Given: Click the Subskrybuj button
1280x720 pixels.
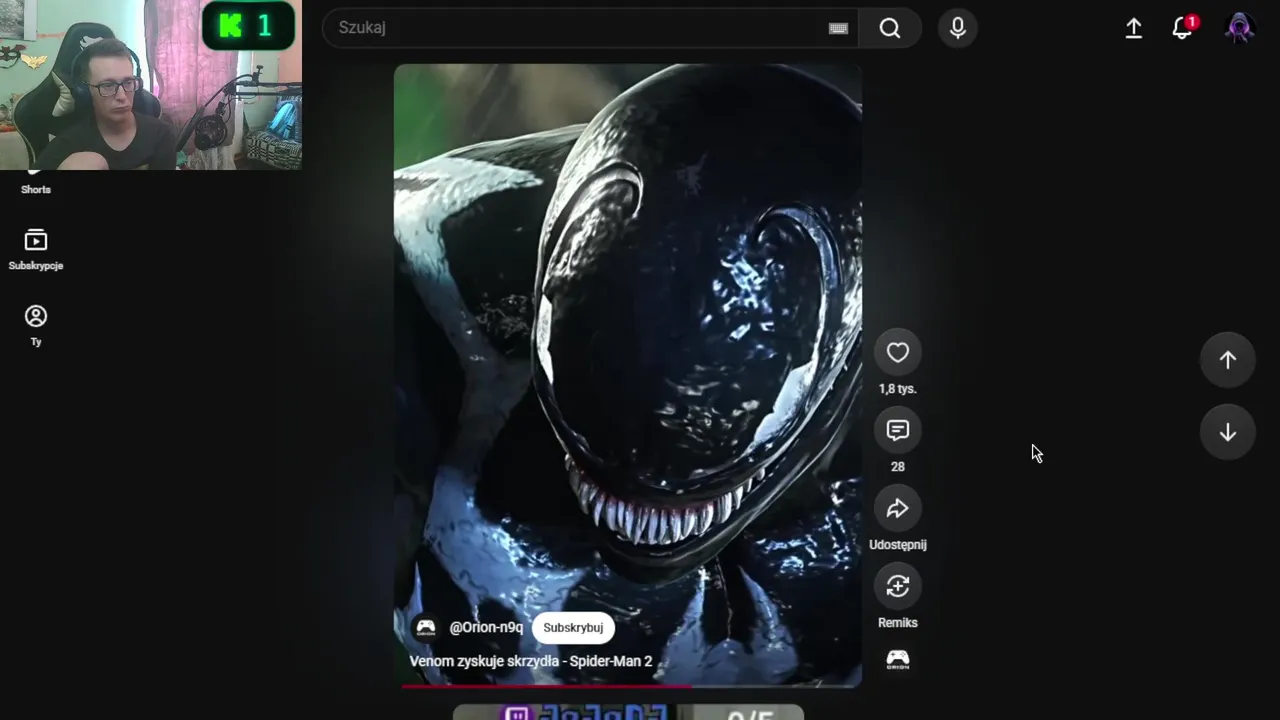Looking at the screenshot, I should point(573,628).
